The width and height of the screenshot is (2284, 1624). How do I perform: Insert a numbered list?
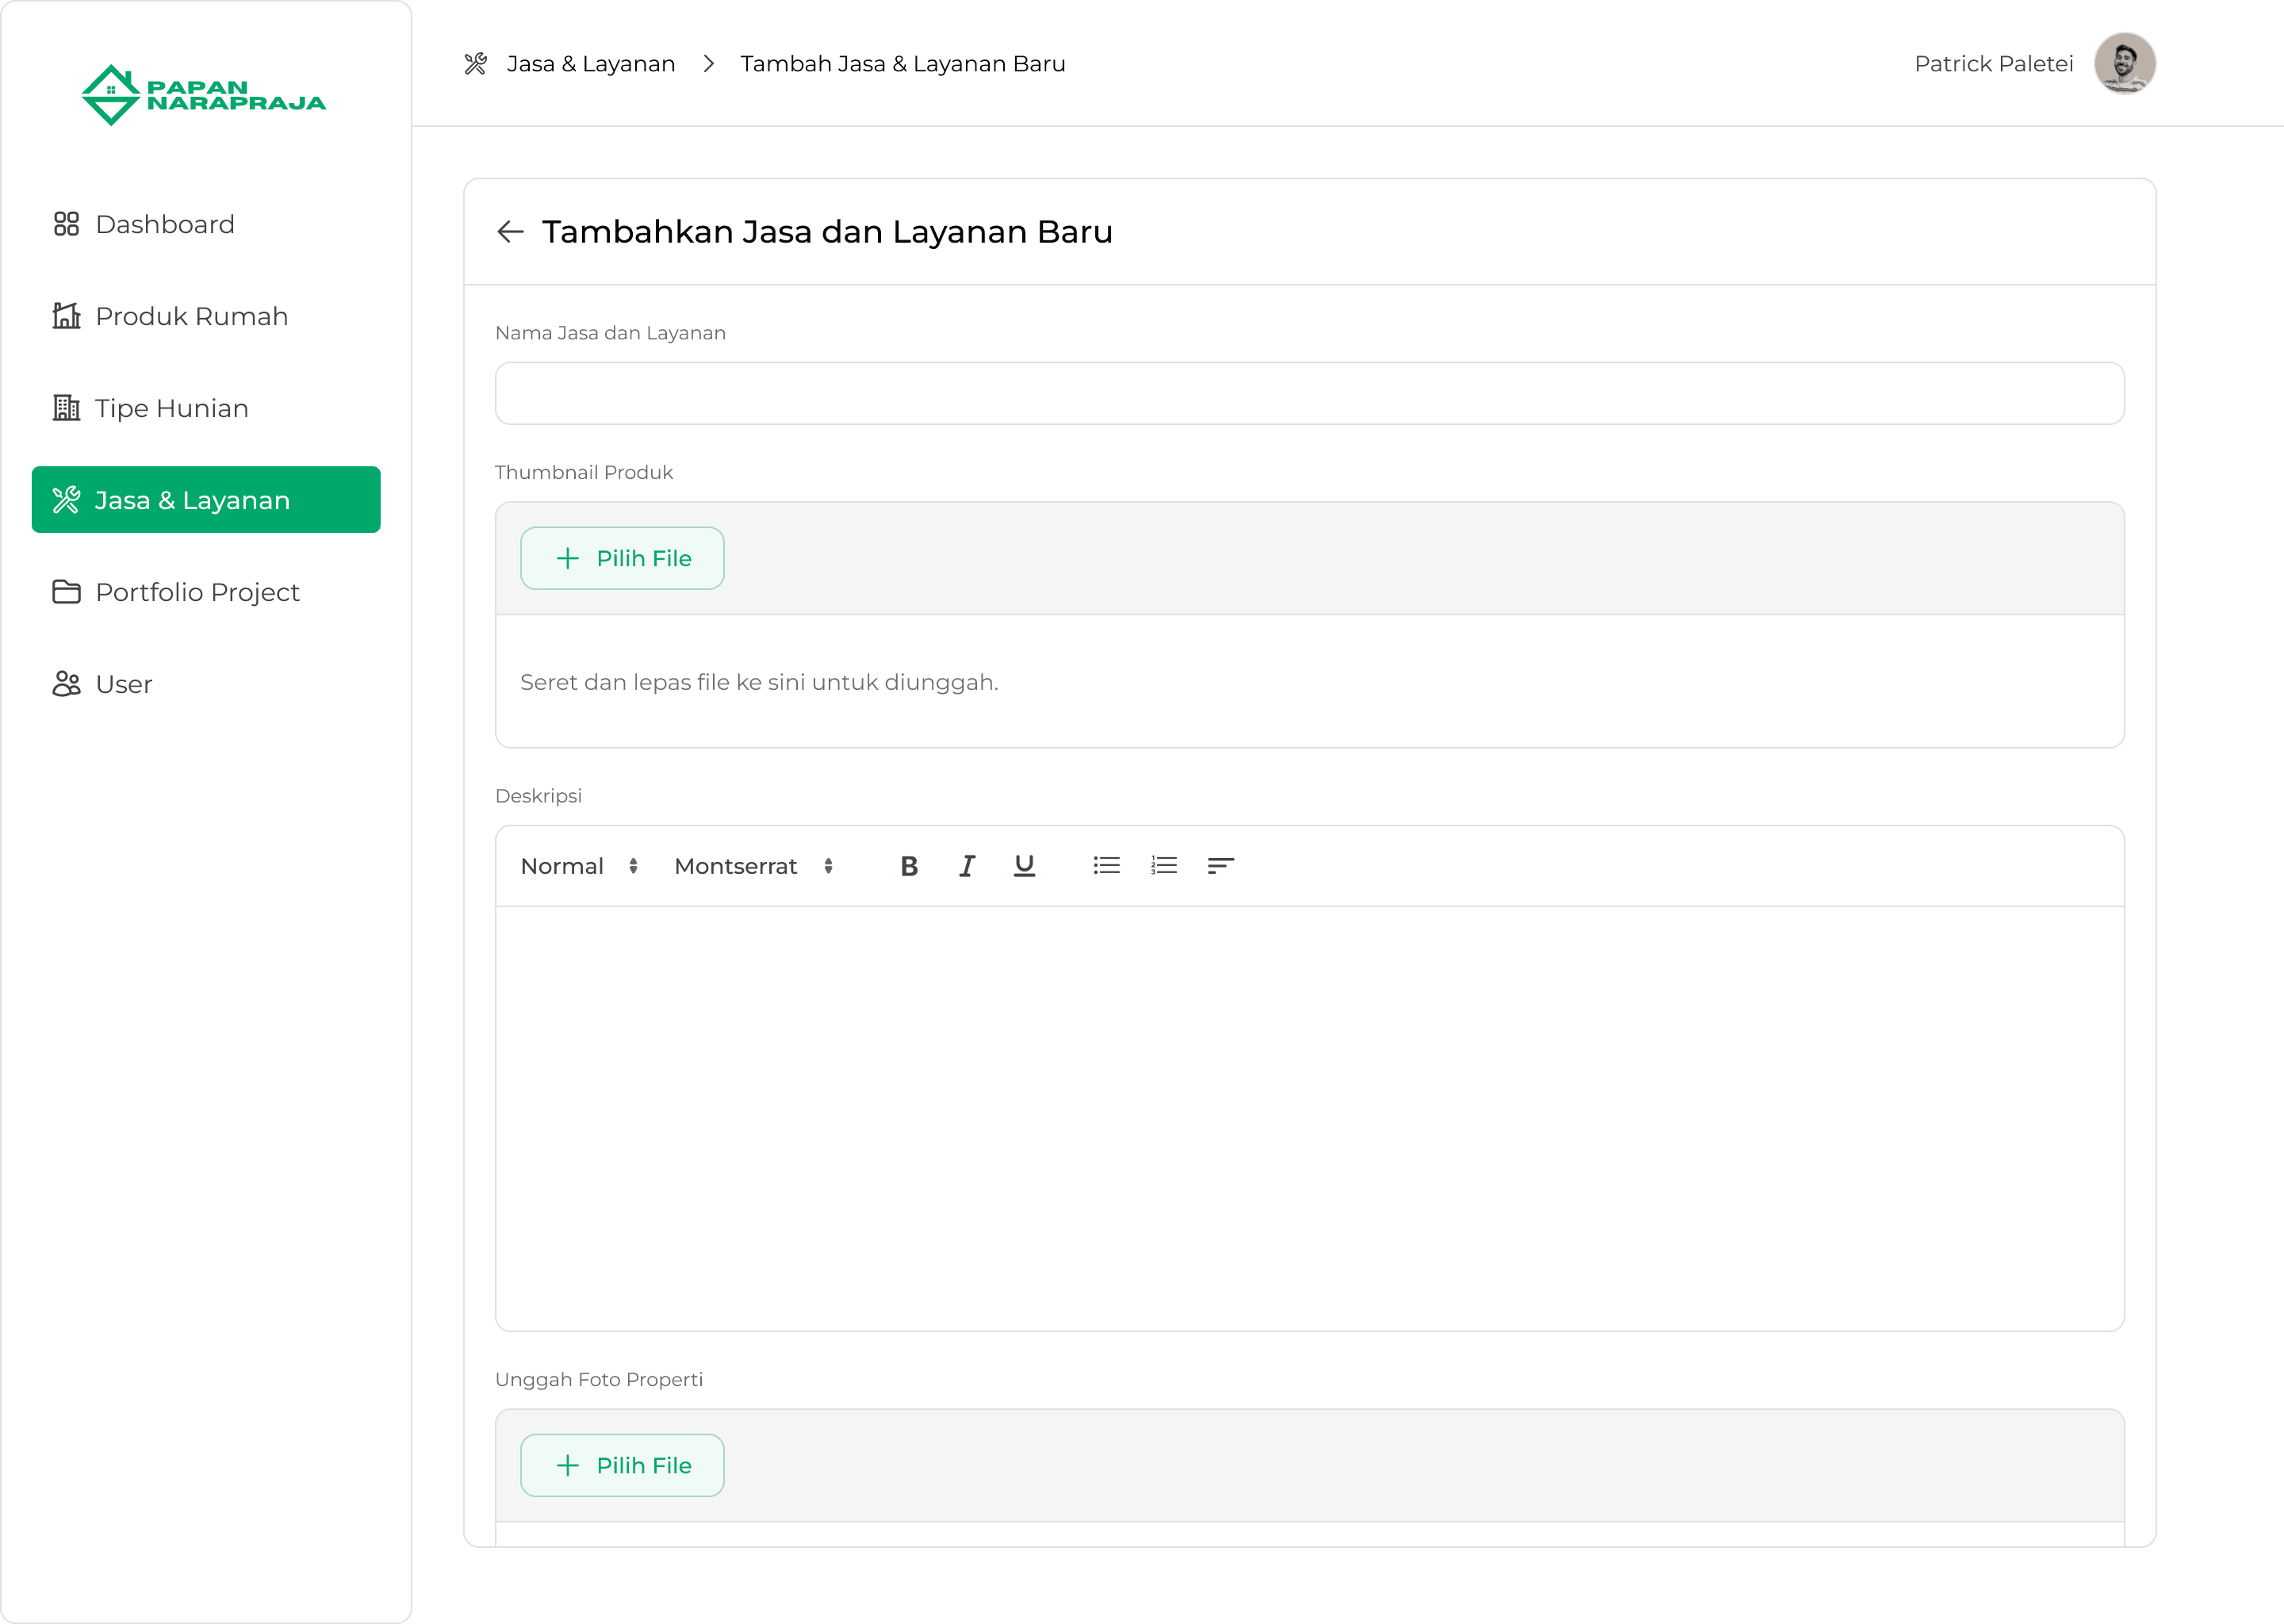tap(1164, 866)
